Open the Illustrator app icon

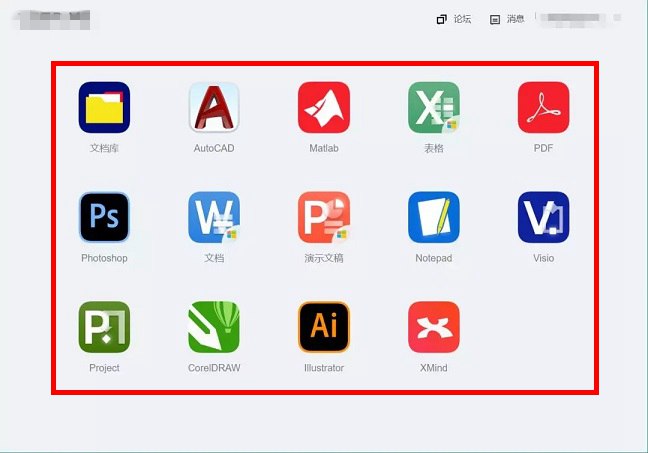coord(324,327)
